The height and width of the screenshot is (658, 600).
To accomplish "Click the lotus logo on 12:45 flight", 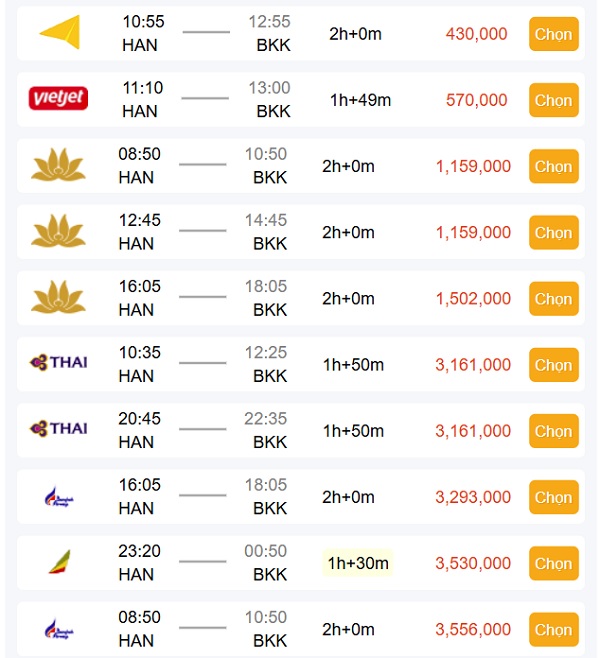I will (x=59, y=232).
